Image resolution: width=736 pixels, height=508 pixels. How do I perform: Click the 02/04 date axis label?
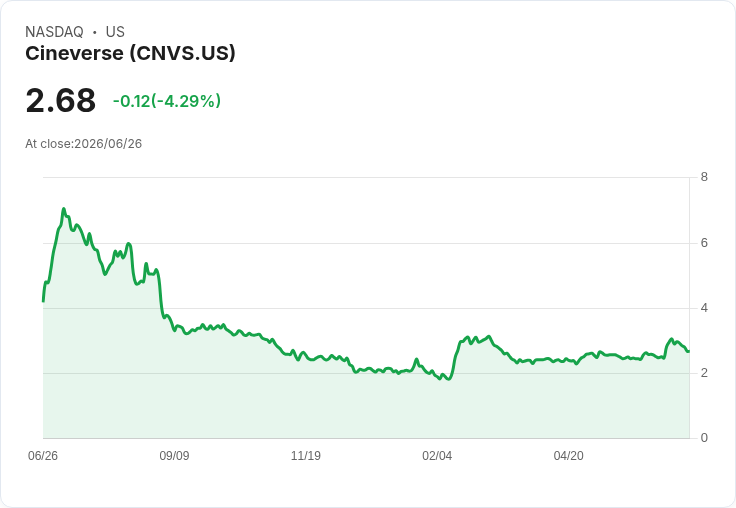click(x=437, y=456)
